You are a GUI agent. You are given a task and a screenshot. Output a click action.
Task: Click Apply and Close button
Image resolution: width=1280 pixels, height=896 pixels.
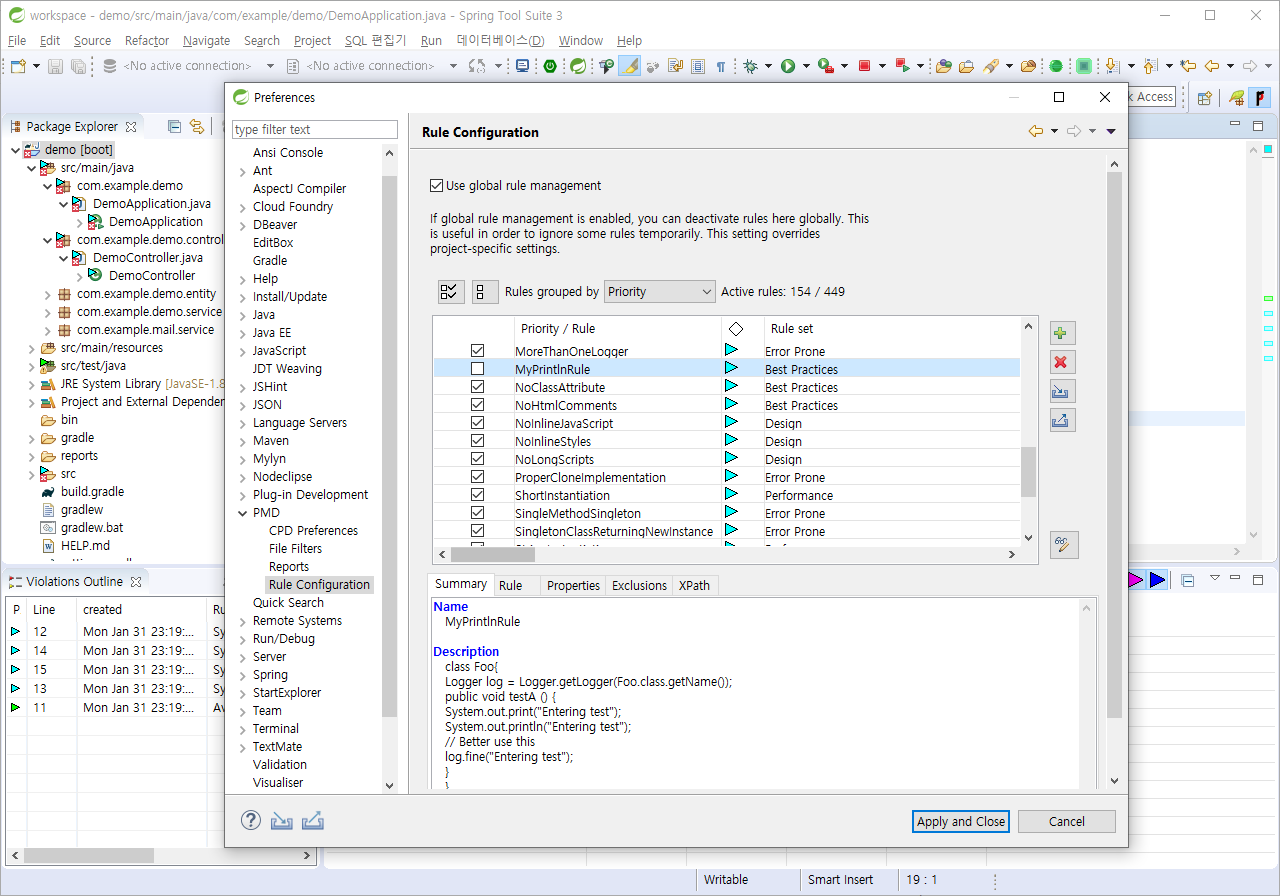coord(961,821)
